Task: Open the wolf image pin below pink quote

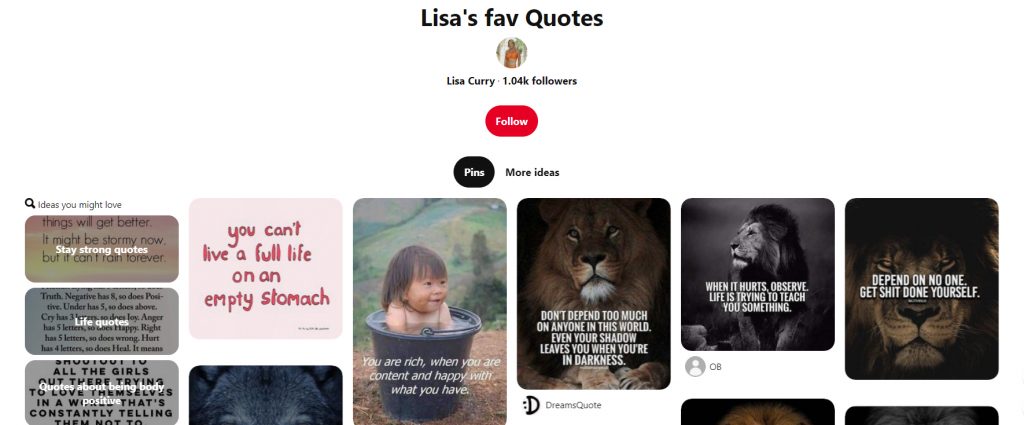Action: (x=266, y=395)
